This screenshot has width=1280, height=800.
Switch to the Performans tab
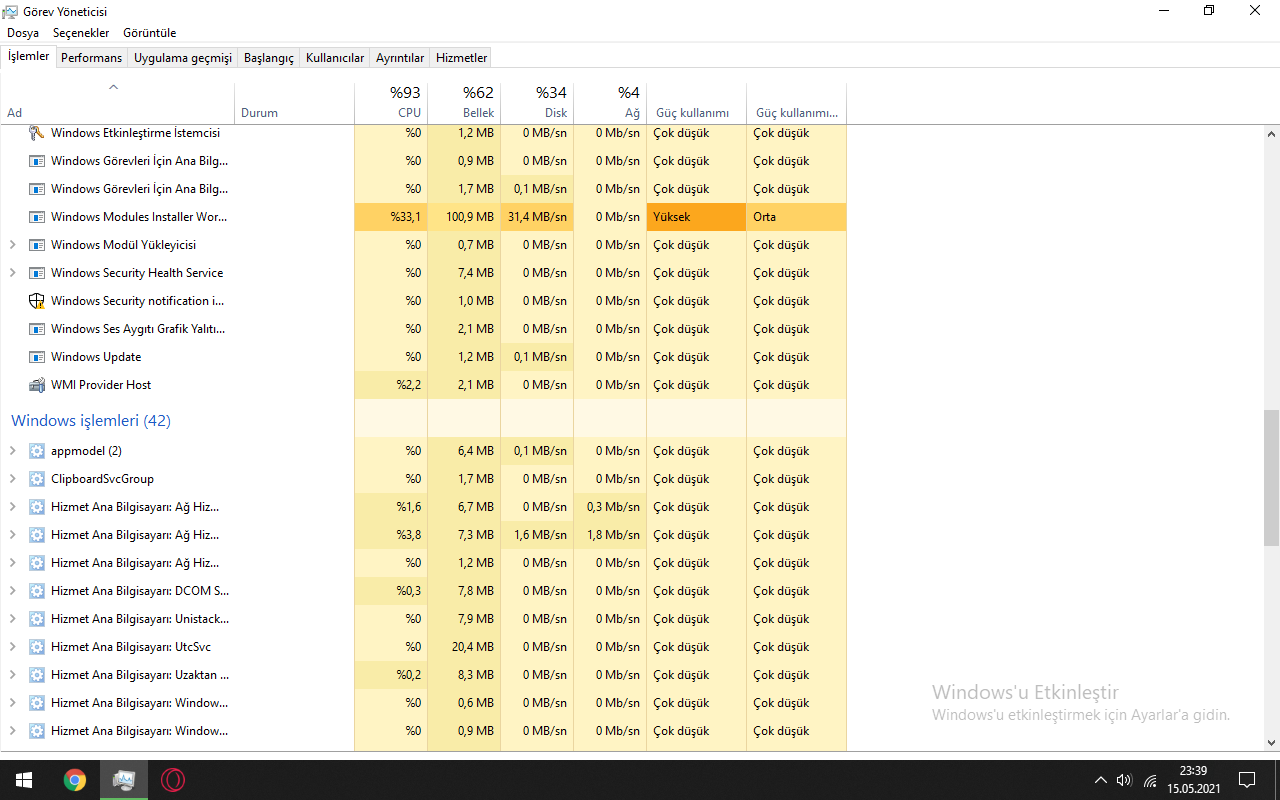(x=91, y=58)
